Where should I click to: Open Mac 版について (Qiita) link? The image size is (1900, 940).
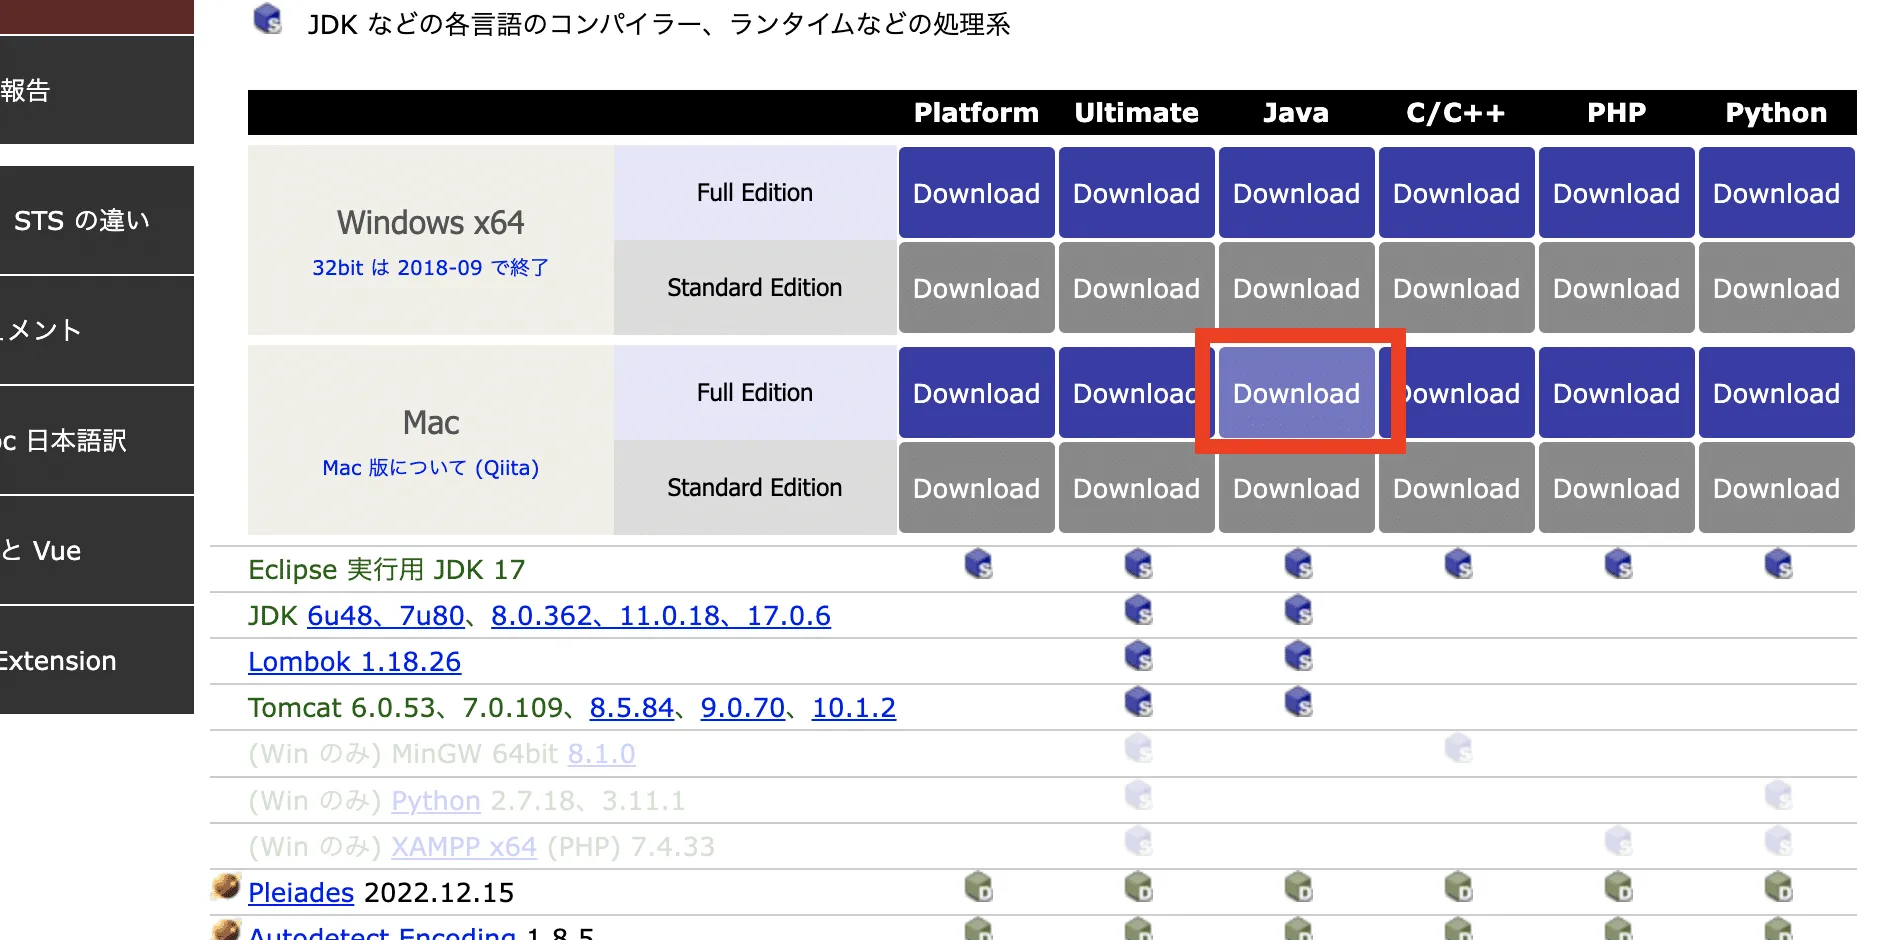430,468
